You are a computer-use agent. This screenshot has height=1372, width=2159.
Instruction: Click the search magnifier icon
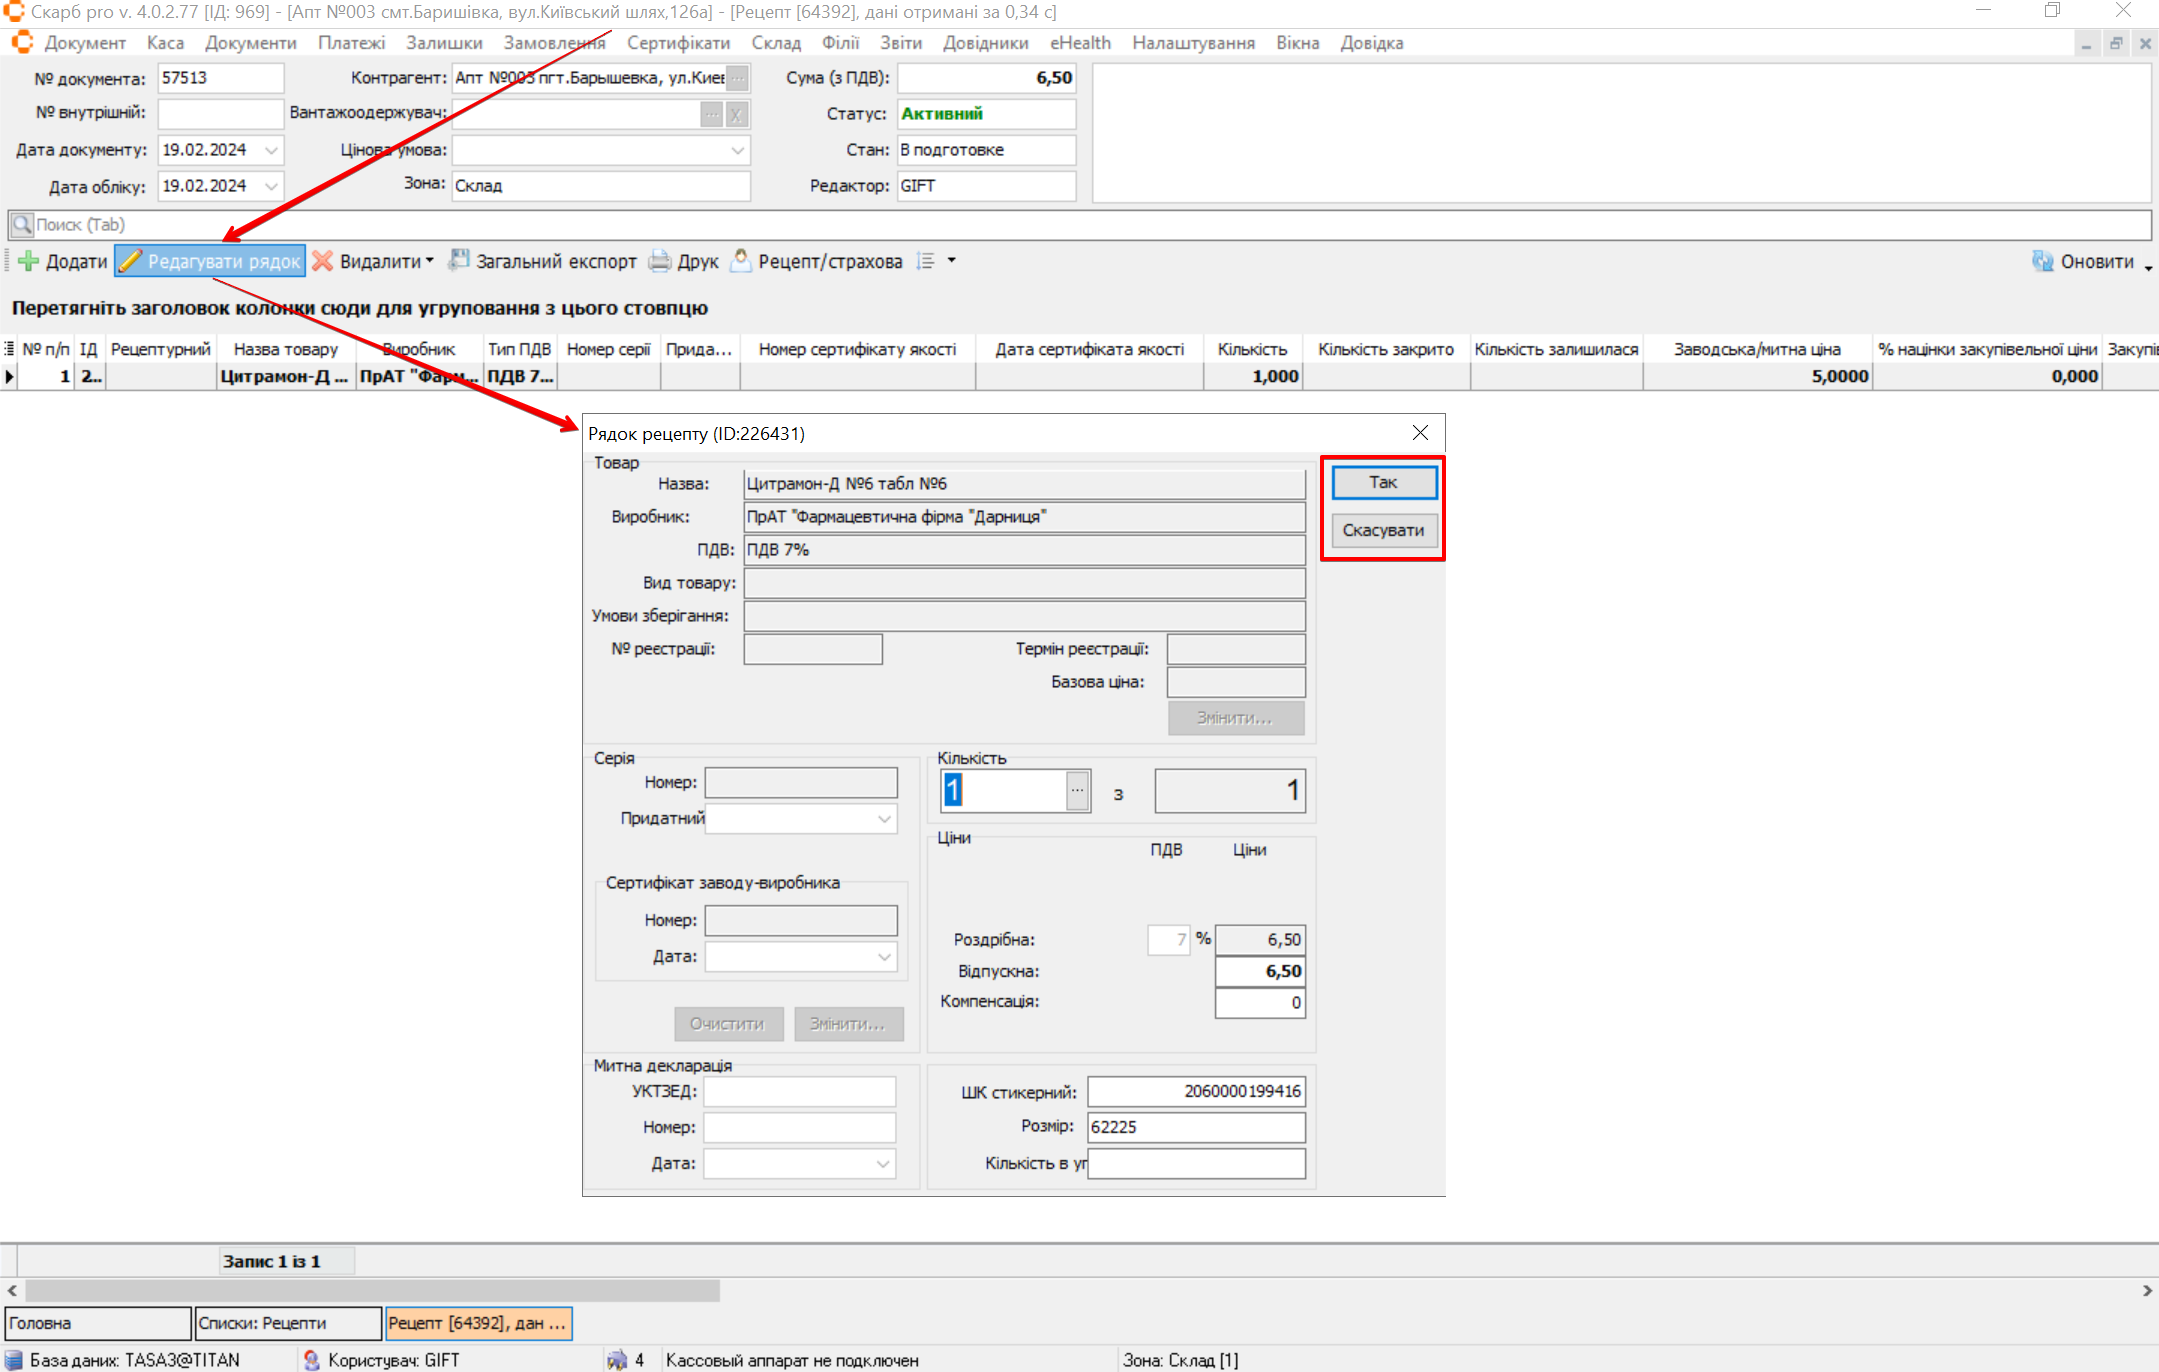click(22, 224)
